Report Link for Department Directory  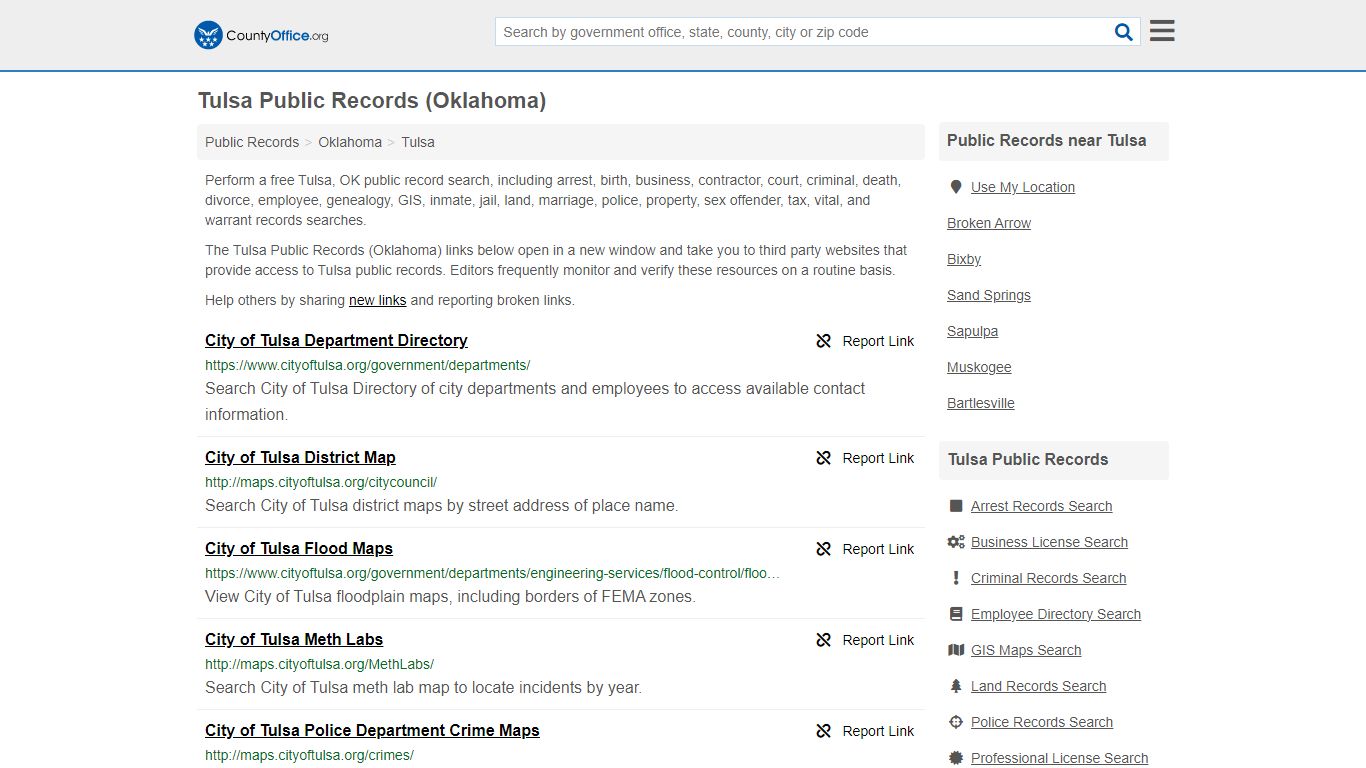point(878,341)
